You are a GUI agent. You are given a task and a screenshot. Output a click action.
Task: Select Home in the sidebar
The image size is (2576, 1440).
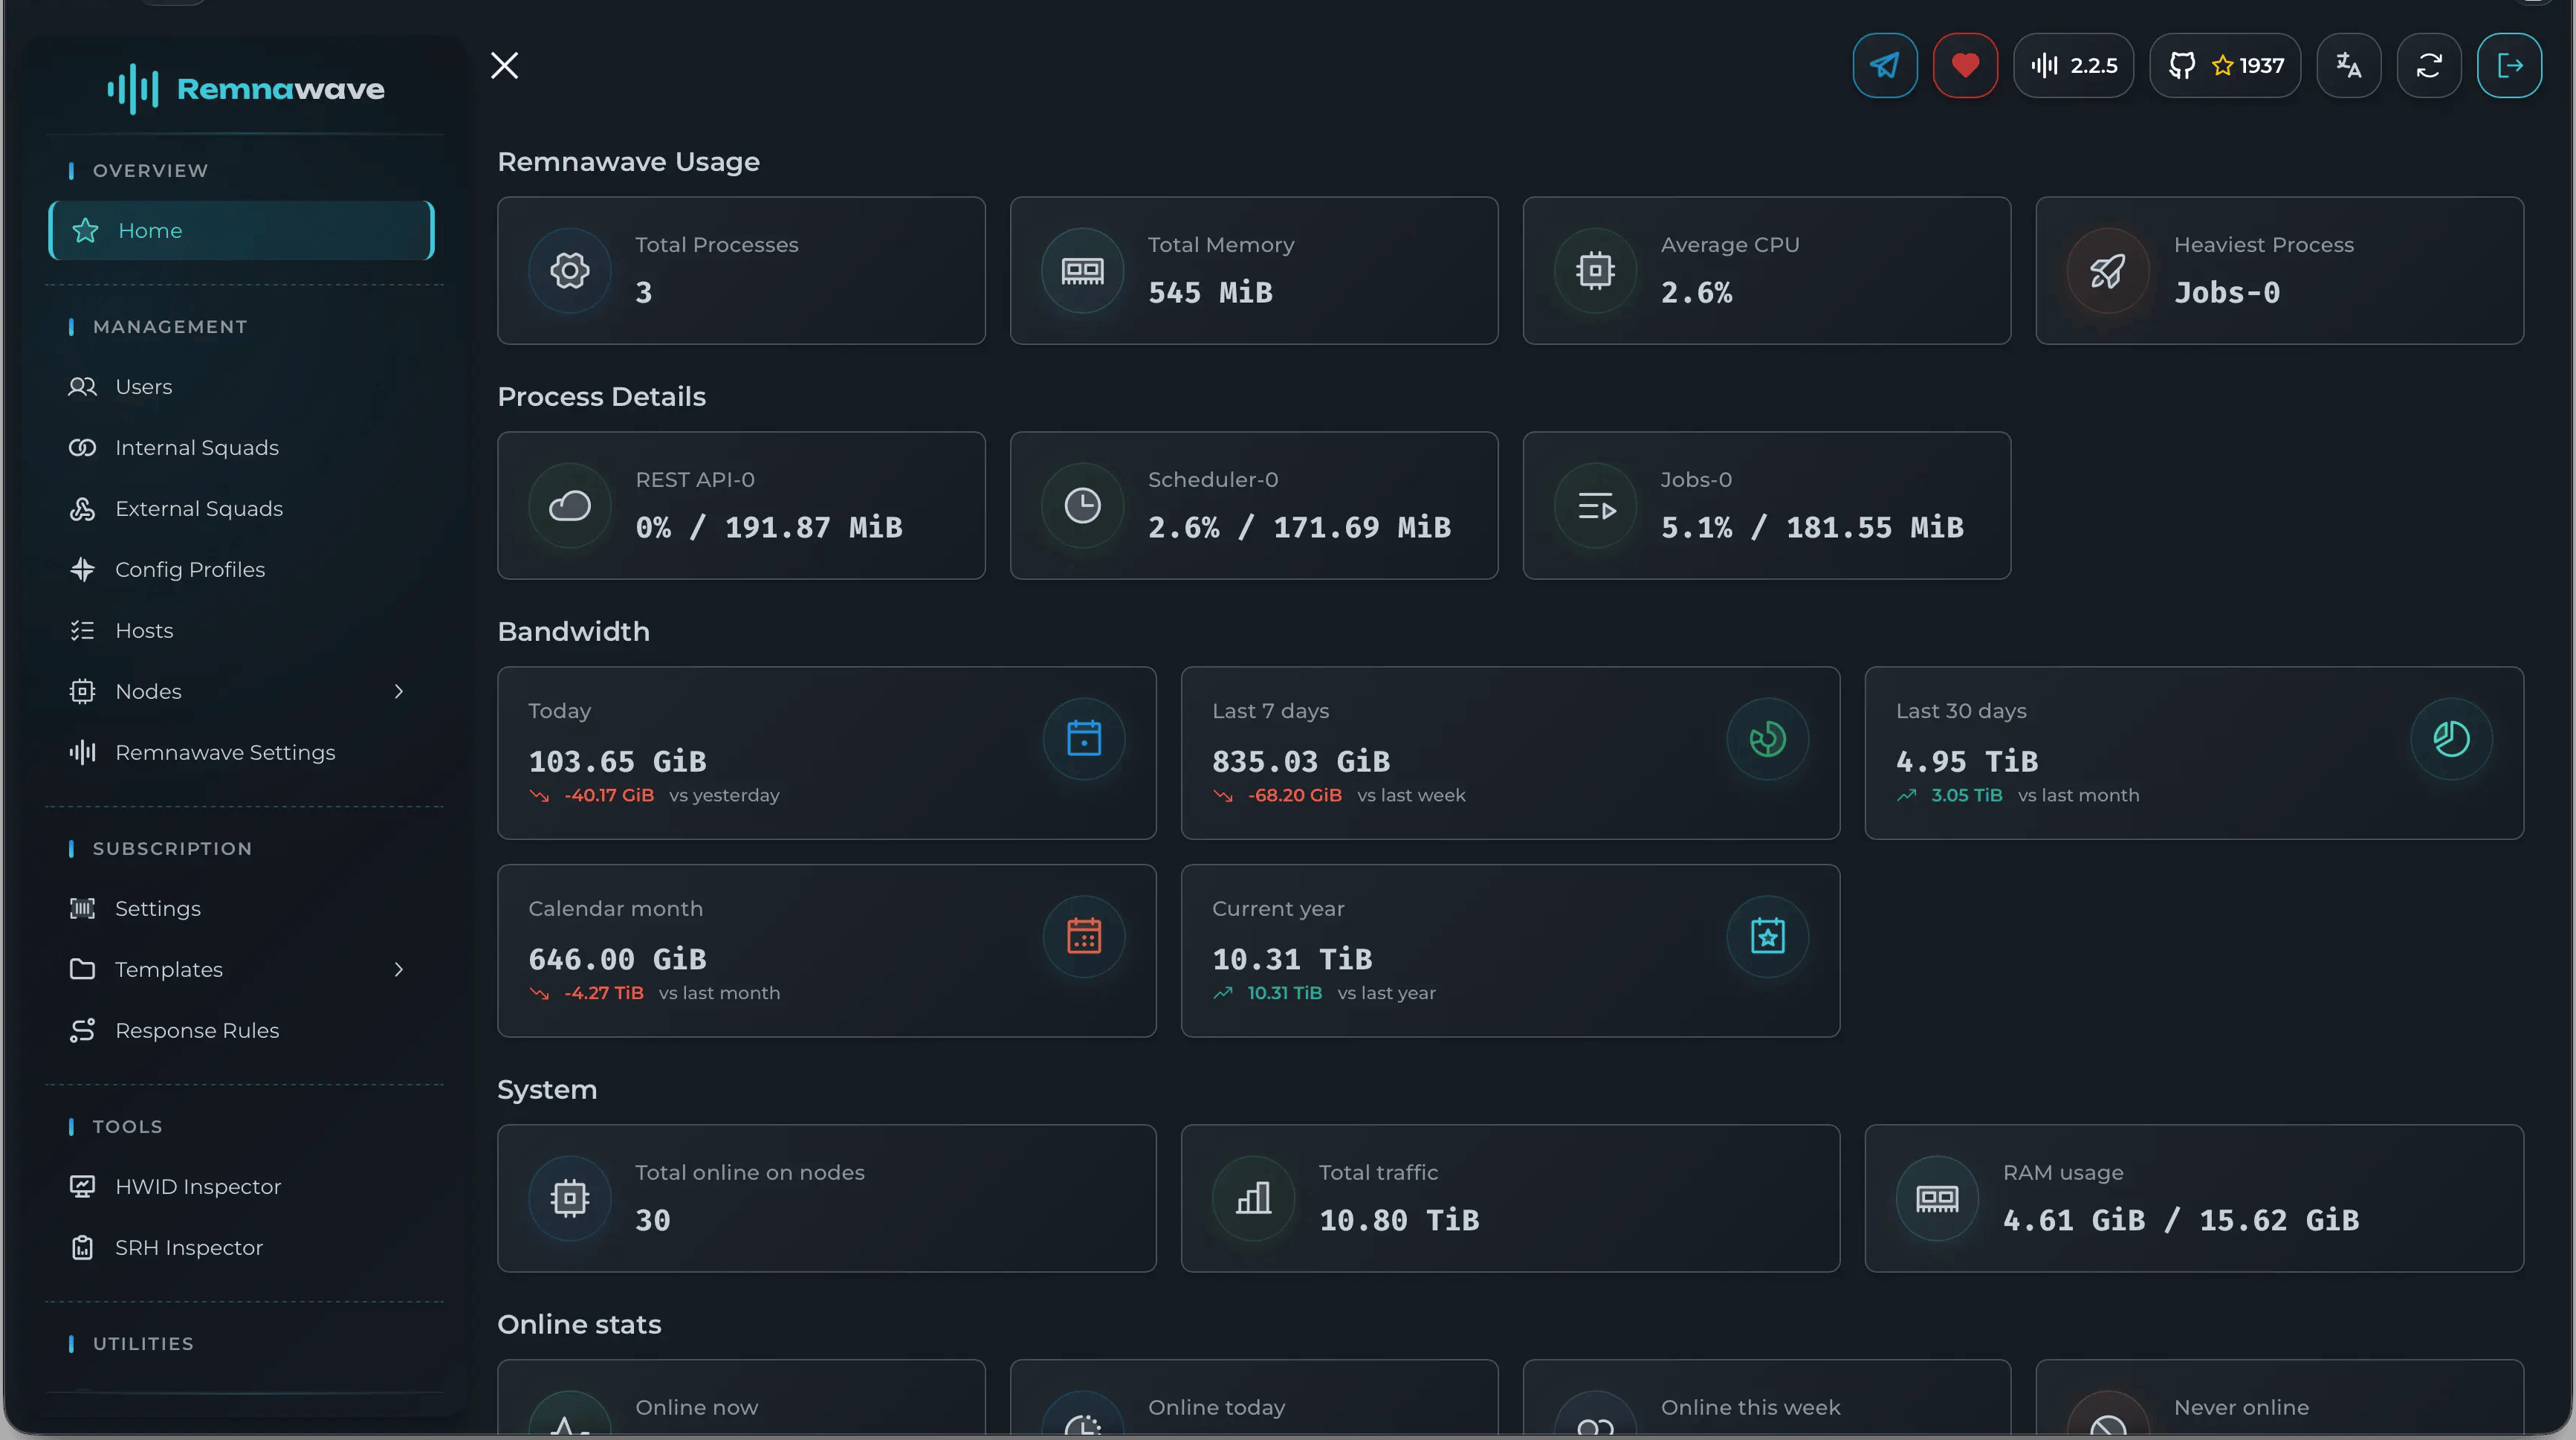(242, 231)
